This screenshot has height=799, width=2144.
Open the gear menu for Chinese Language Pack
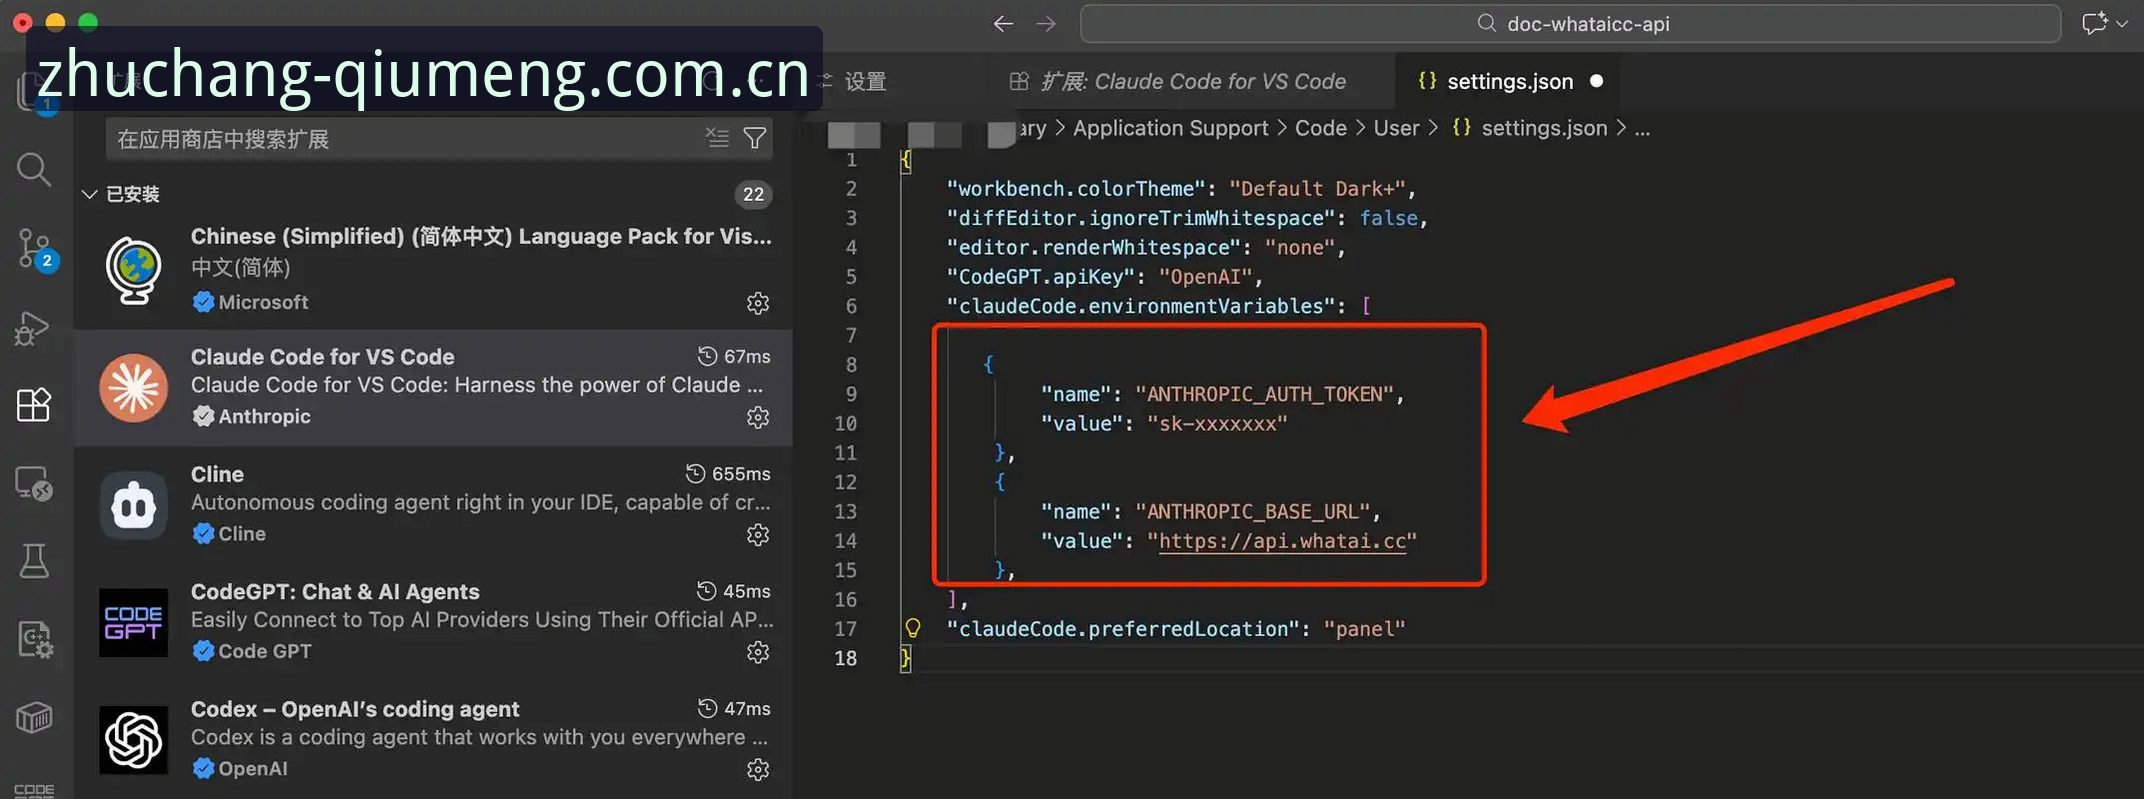758,303
